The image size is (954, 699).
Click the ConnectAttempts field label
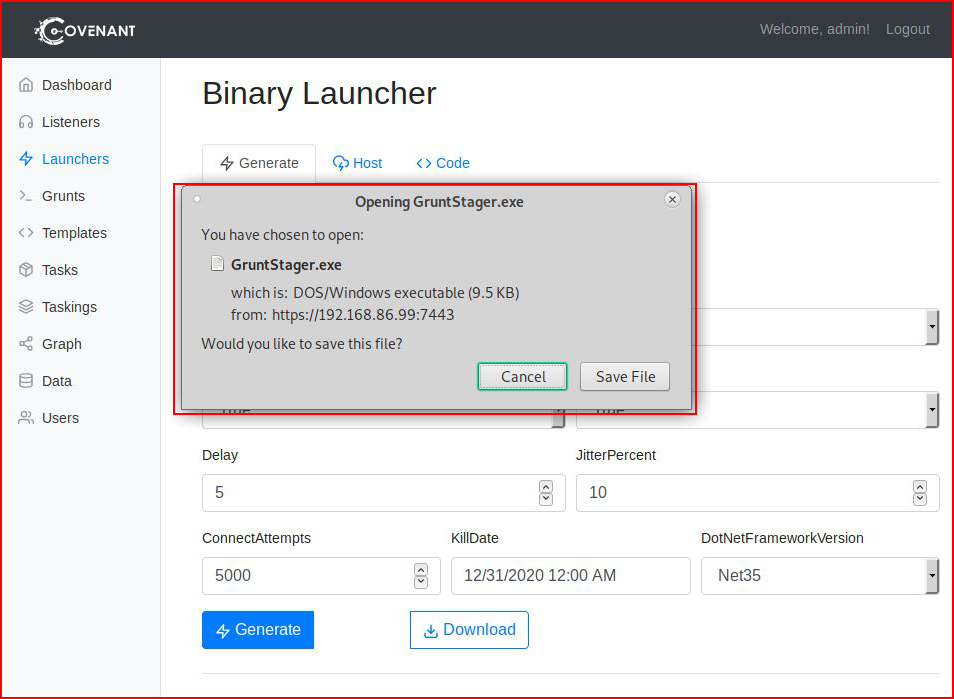pos(256,538)
